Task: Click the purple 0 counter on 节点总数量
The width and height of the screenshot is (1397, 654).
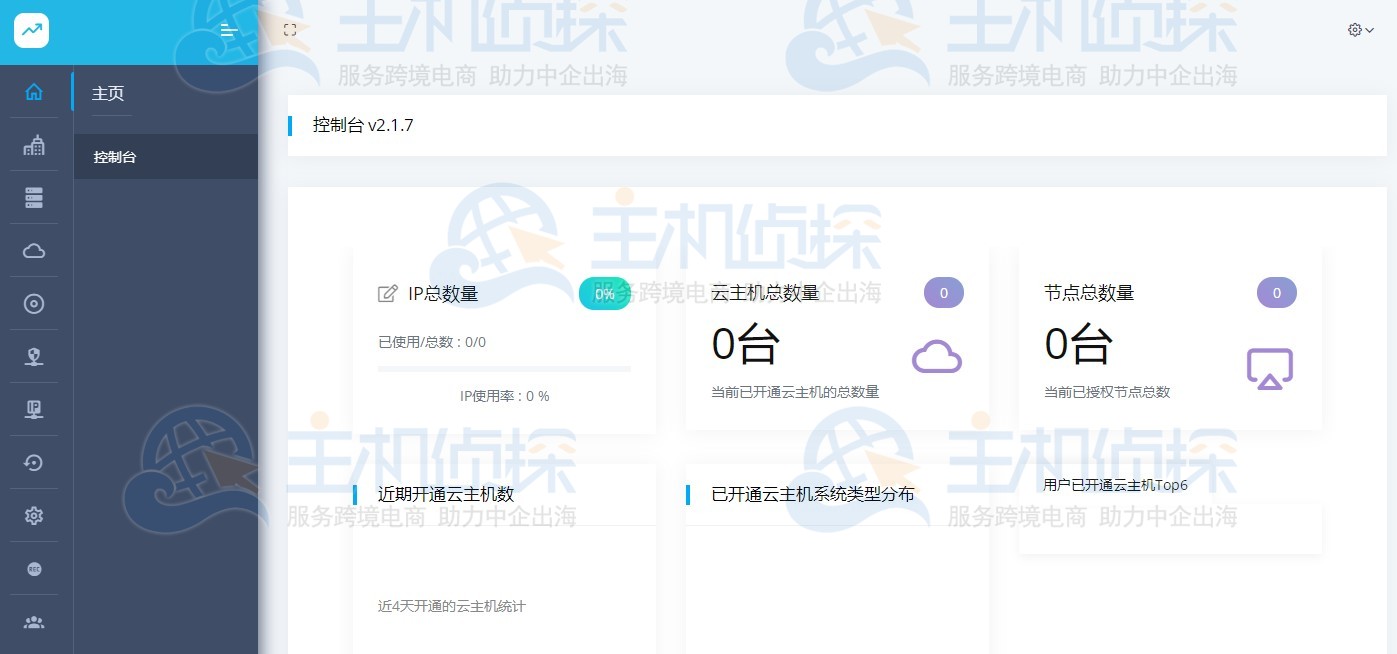Action: pyautogui.click(x=1276, y=292)
